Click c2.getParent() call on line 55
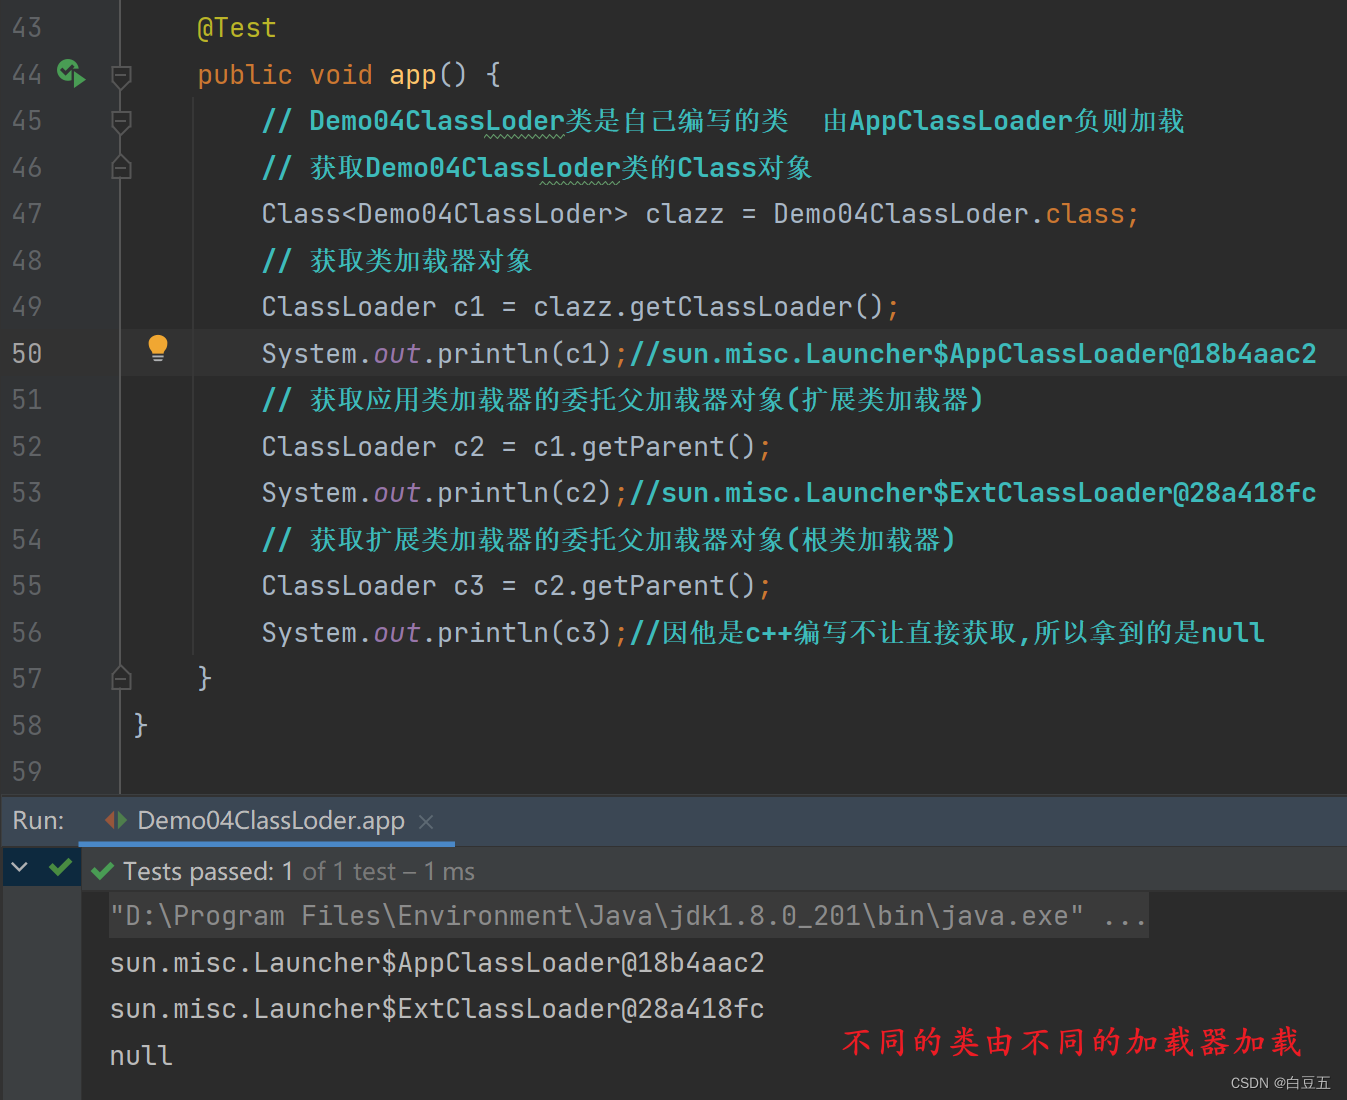The height and width of the screenshot is (1100, 1347). coord(644,586)
